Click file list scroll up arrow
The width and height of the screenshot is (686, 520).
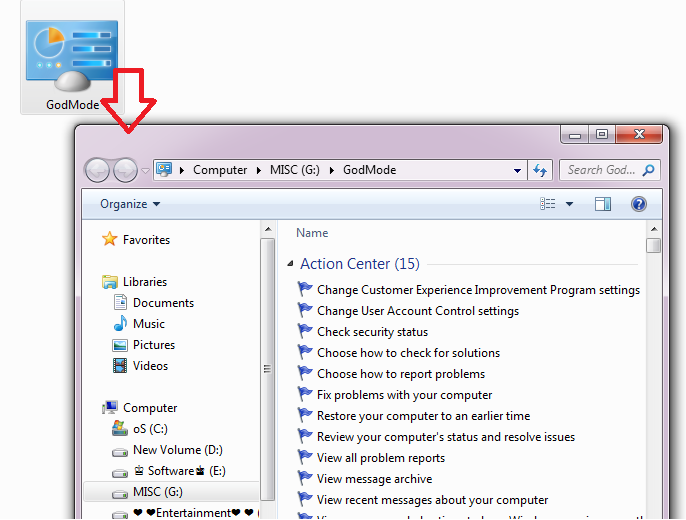coord(654,229)
